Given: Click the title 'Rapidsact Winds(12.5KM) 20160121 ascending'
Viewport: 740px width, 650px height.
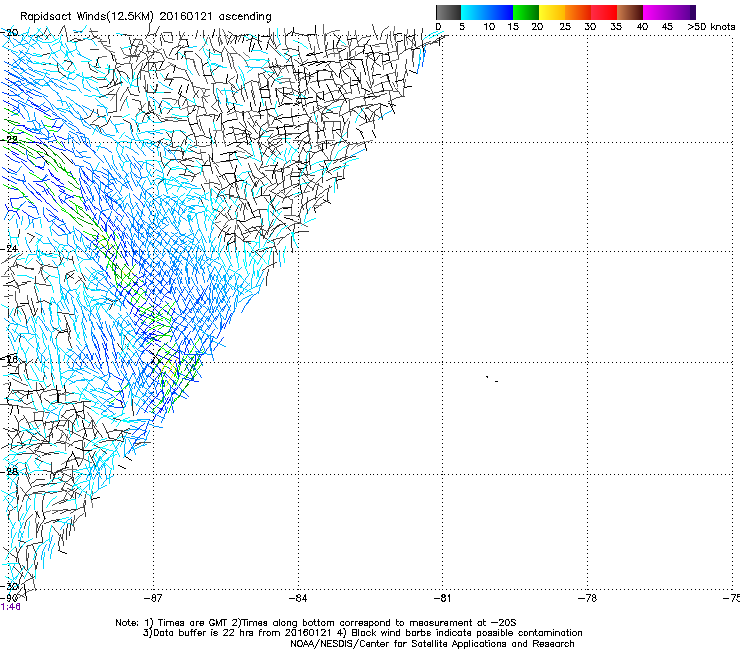Looking at the screenshot, I should (x=146, y=17).
